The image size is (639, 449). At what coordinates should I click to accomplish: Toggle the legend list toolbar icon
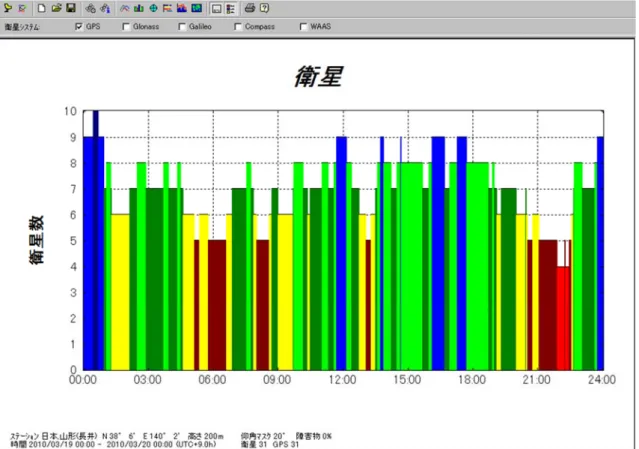click(231, 8)
